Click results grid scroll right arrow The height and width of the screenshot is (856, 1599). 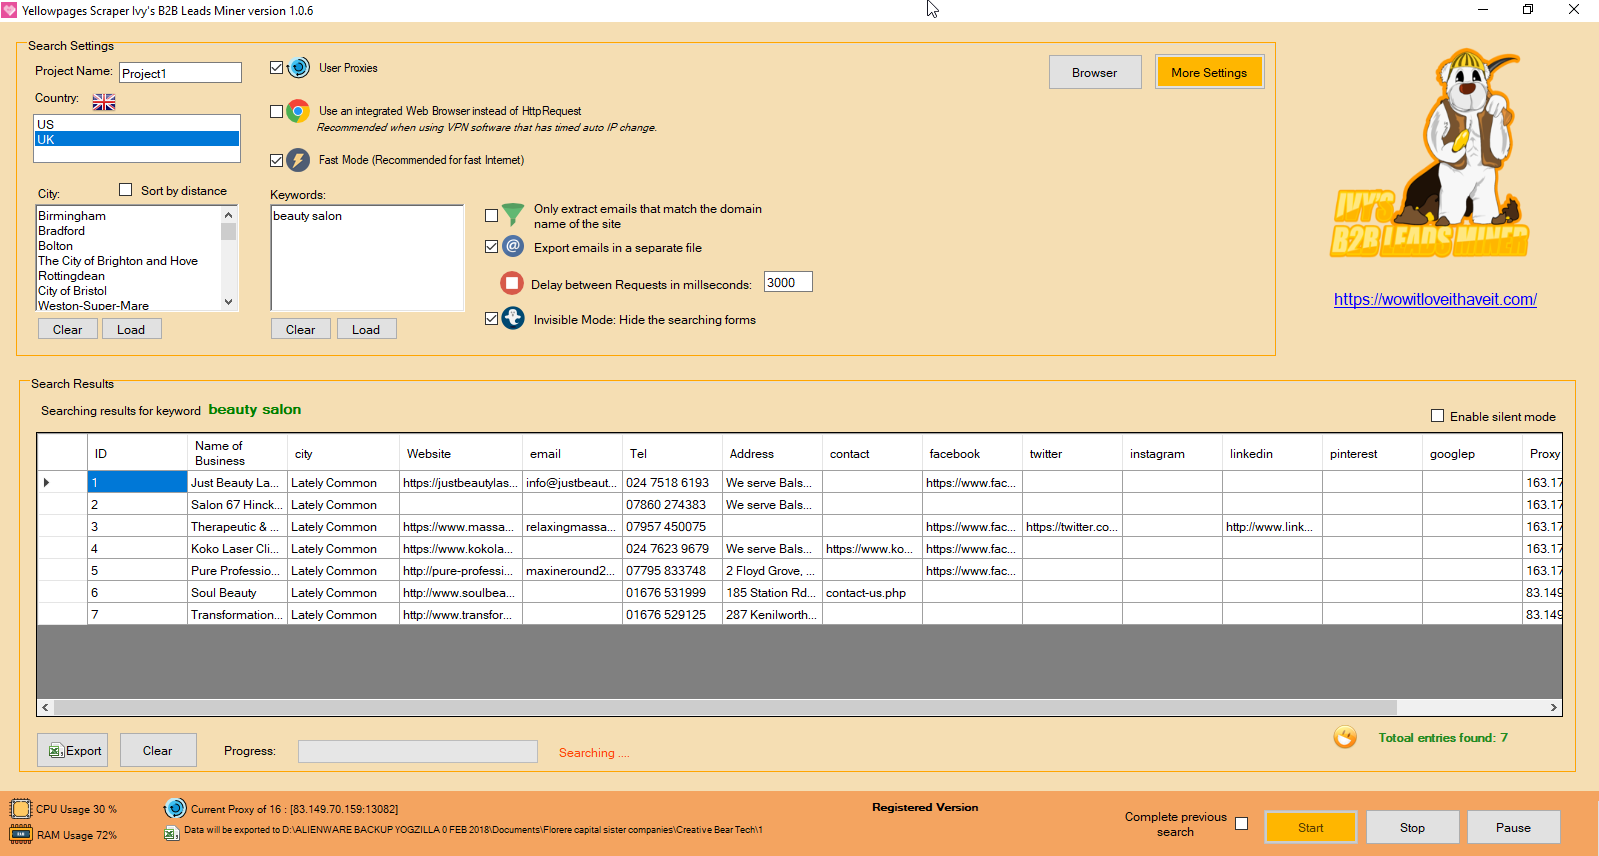click(x=1554, y=707)
